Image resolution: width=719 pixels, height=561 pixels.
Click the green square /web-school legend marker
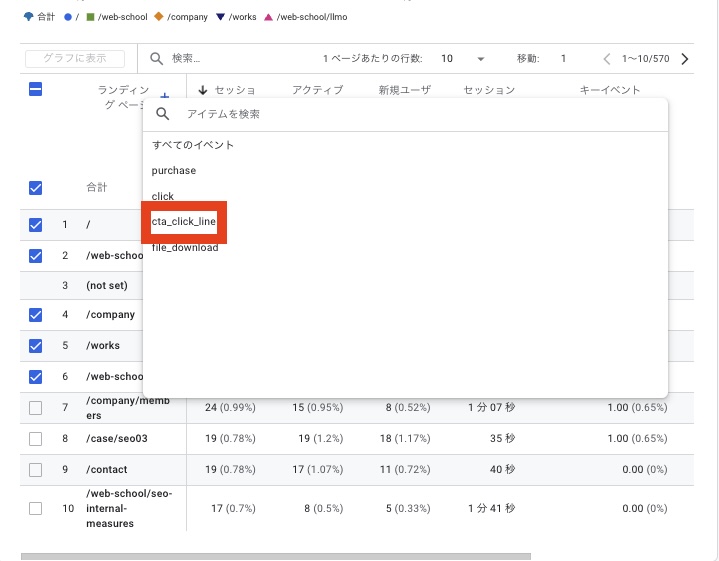pyautogui.click(x=90, y=17)
